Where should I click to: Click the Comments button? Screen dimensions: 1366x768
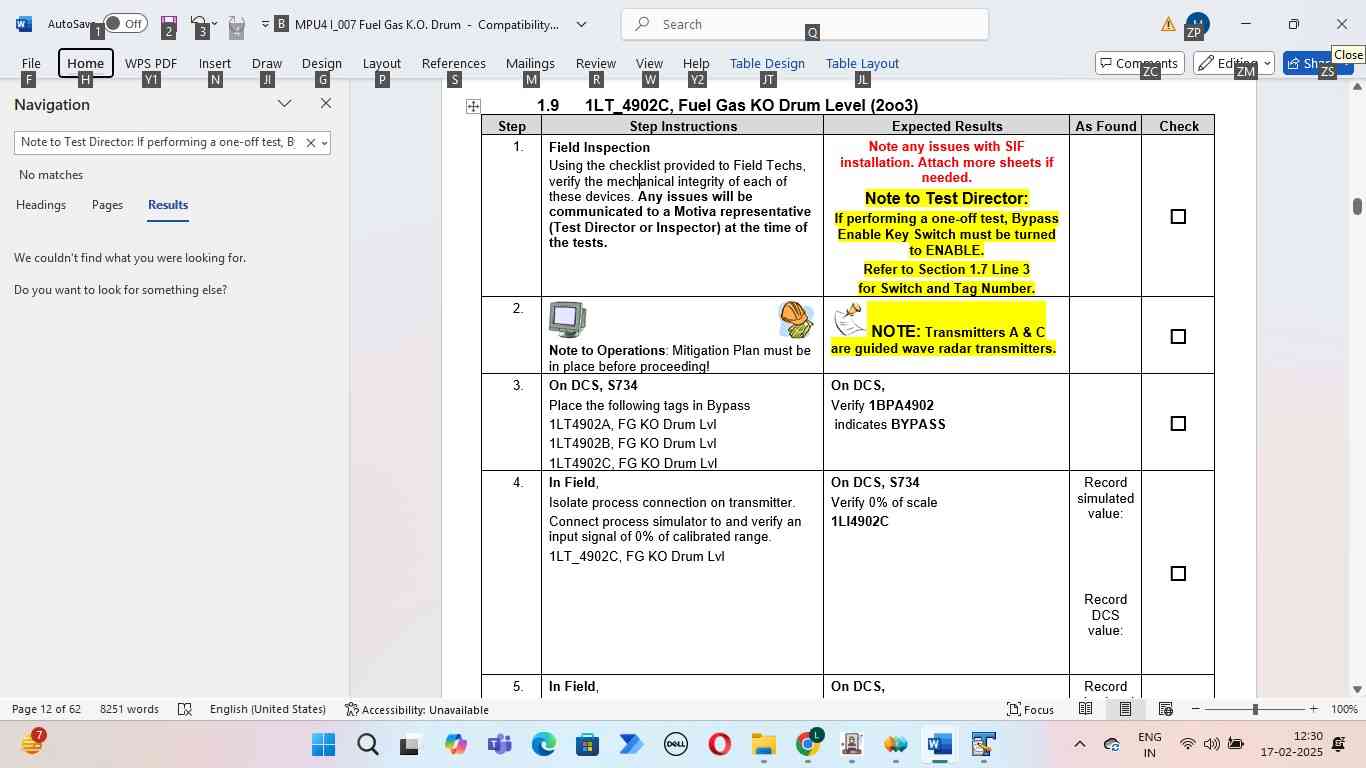pos(1140,63)
